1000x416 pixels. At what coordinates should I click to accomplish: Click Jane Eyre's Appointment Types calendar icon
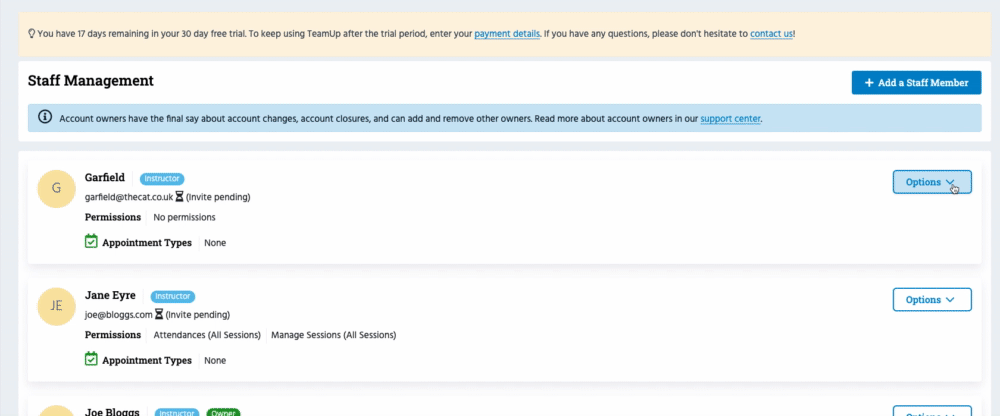[91, 360]
